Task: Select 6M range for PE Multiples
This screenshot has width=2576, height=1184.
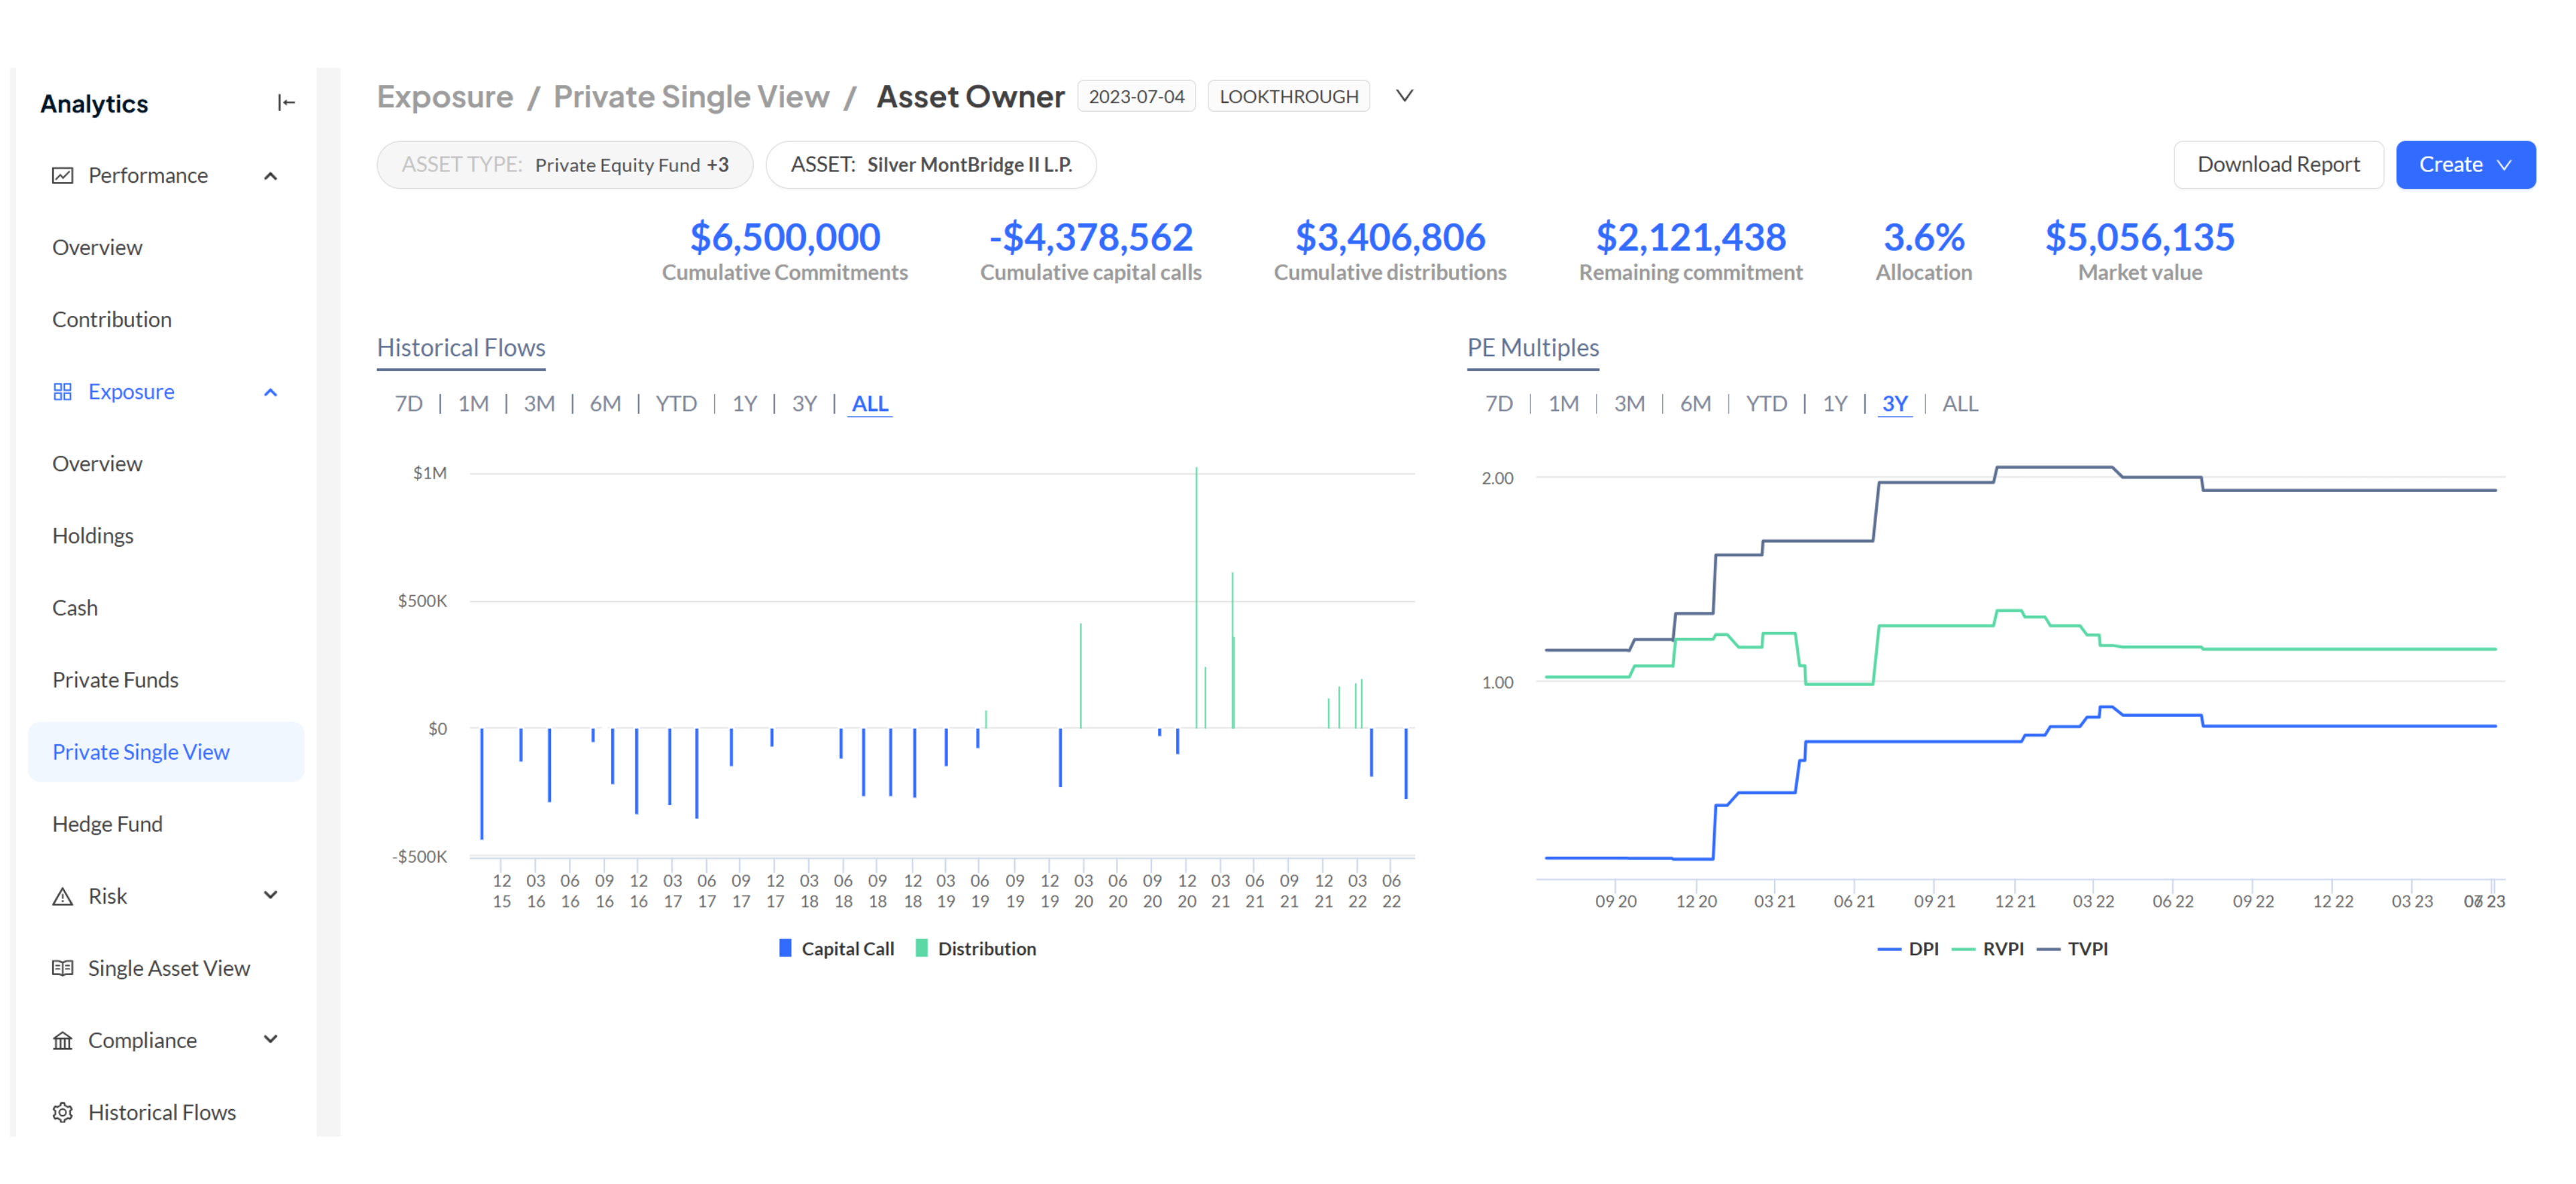Action: pyautogui.click(x=1695, y=404)
